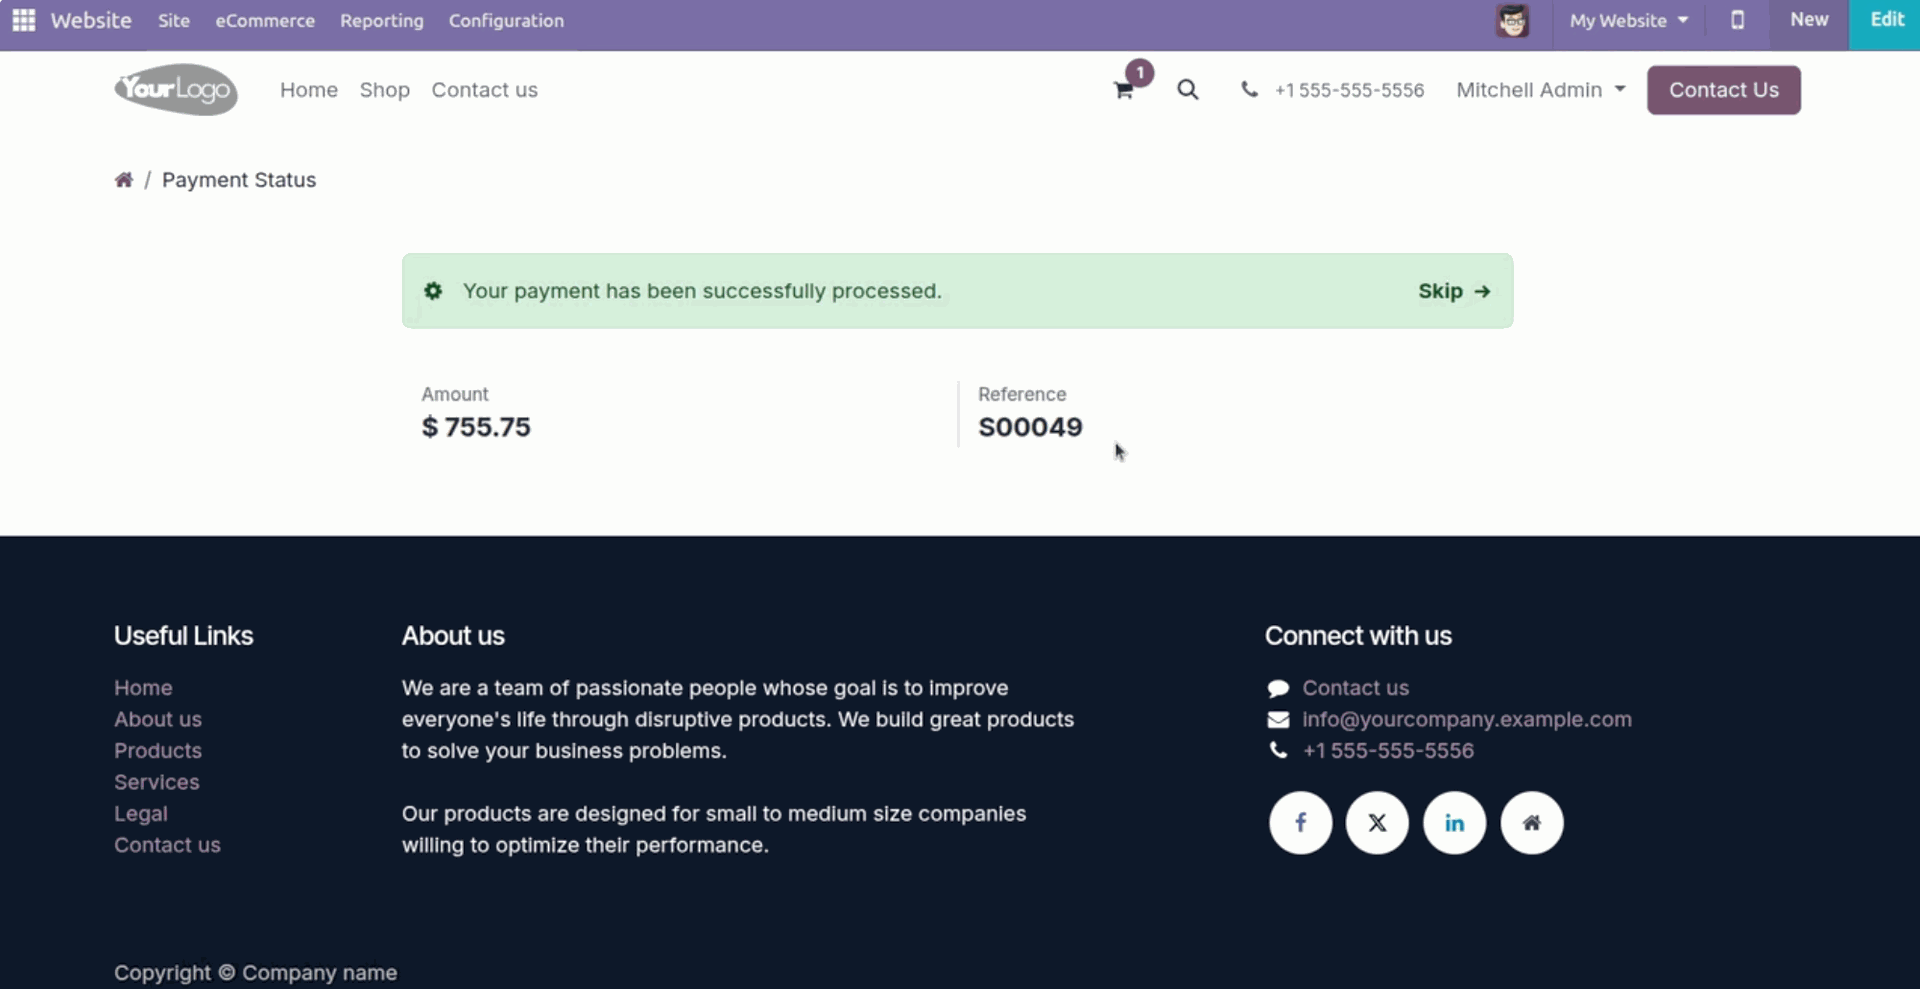The image size is (1920, 989).
Task: Expand the Mitchell Admin account dropdown
Action: tap(1540, 90)
